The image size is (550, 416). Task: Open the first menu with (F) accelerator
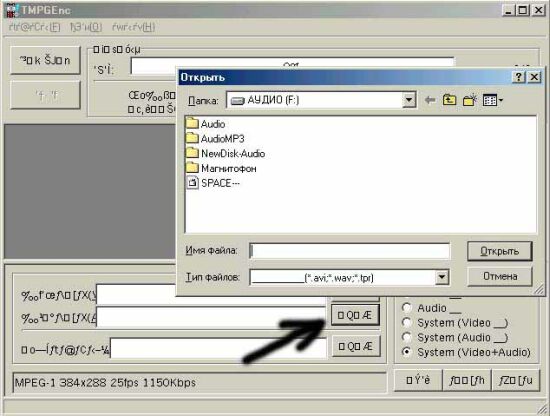34,27
